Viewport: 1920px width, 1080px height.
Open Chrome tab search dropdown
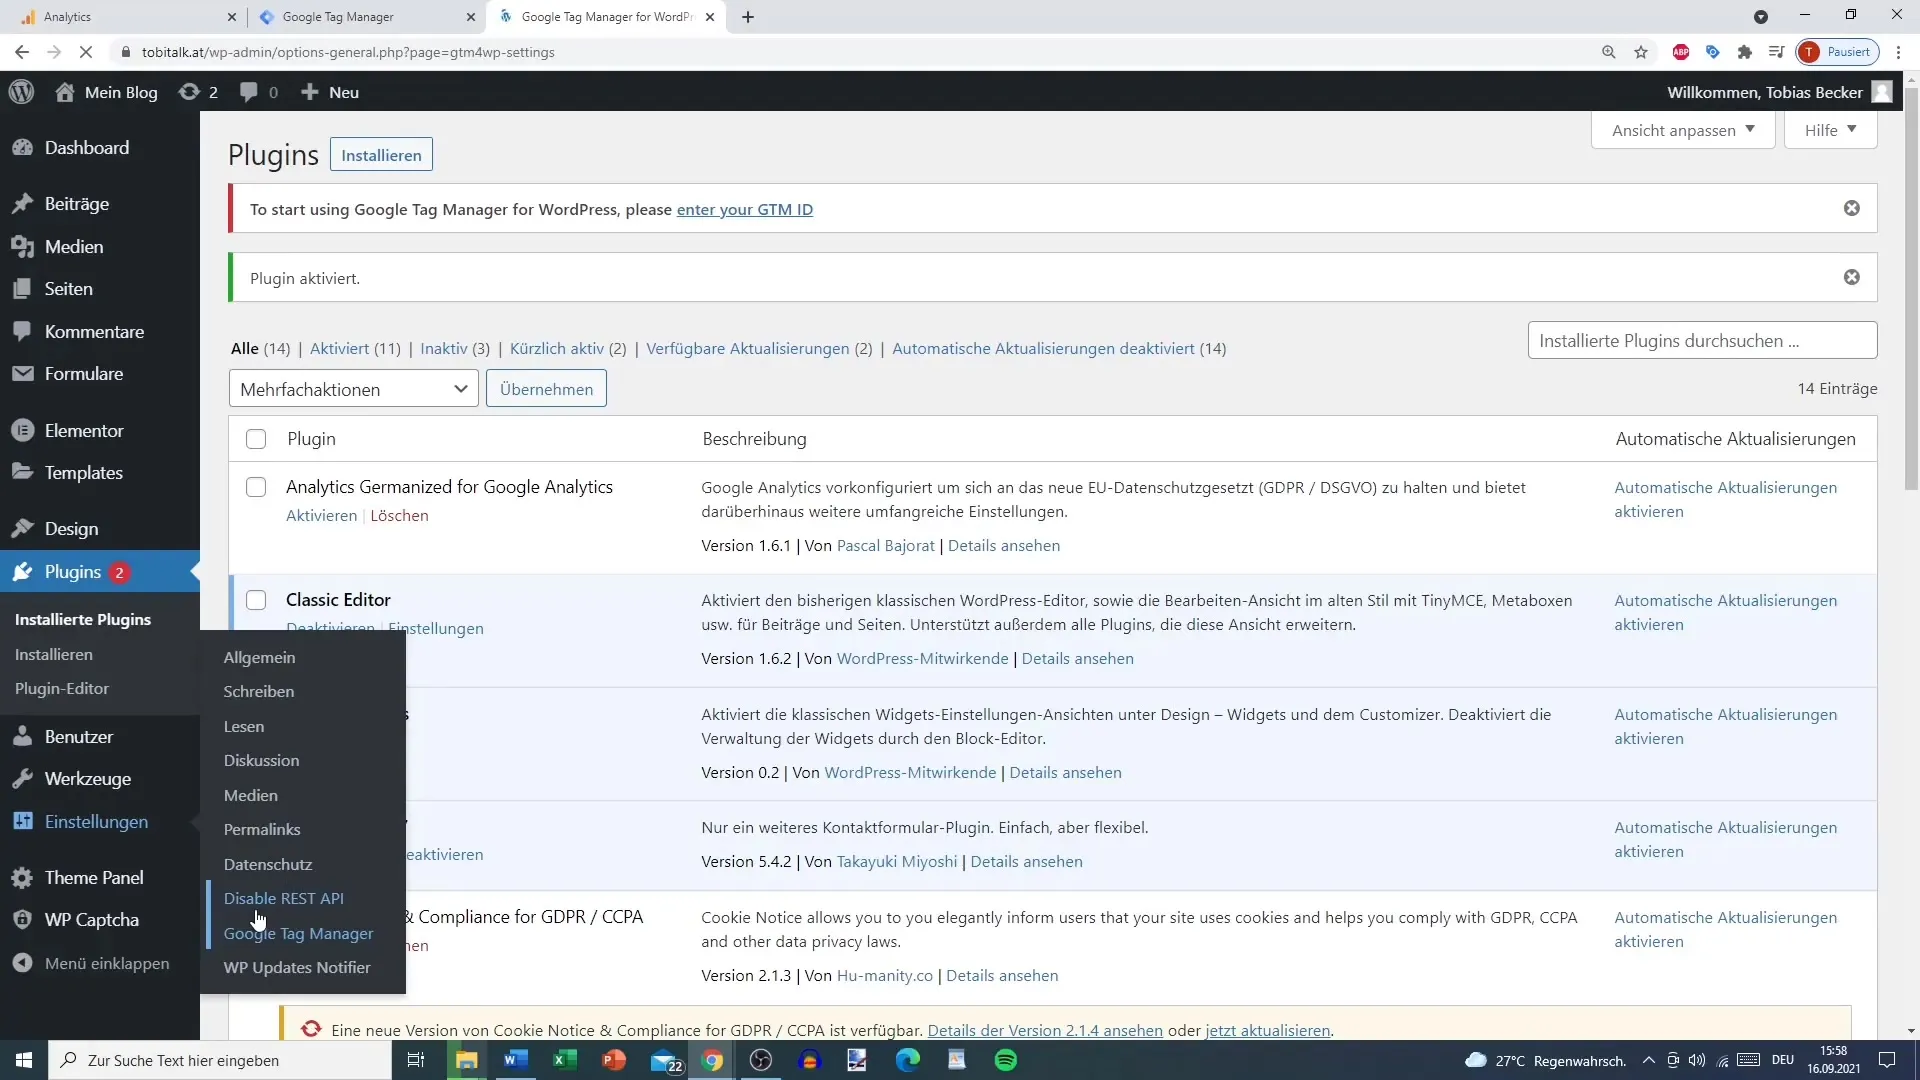coord(1761,17)
